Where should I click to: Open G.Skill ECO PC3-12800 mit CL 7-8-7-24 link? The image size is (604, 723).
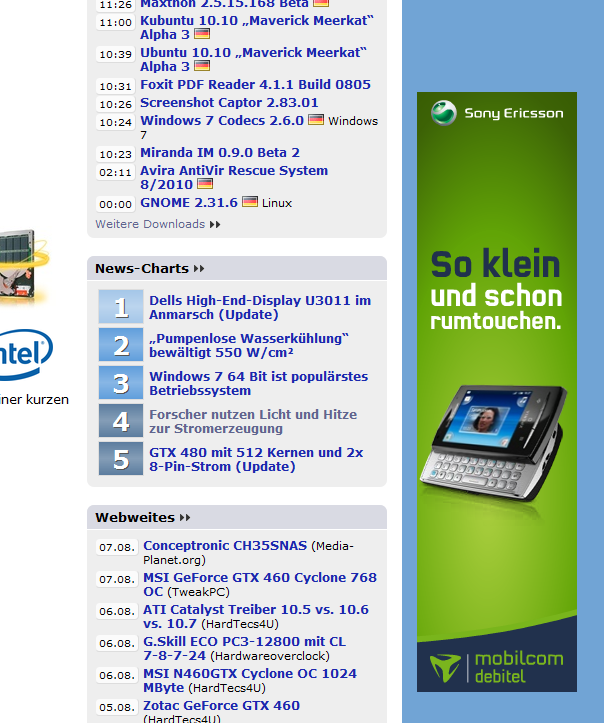pyautogui.click(x=244, y=648)
